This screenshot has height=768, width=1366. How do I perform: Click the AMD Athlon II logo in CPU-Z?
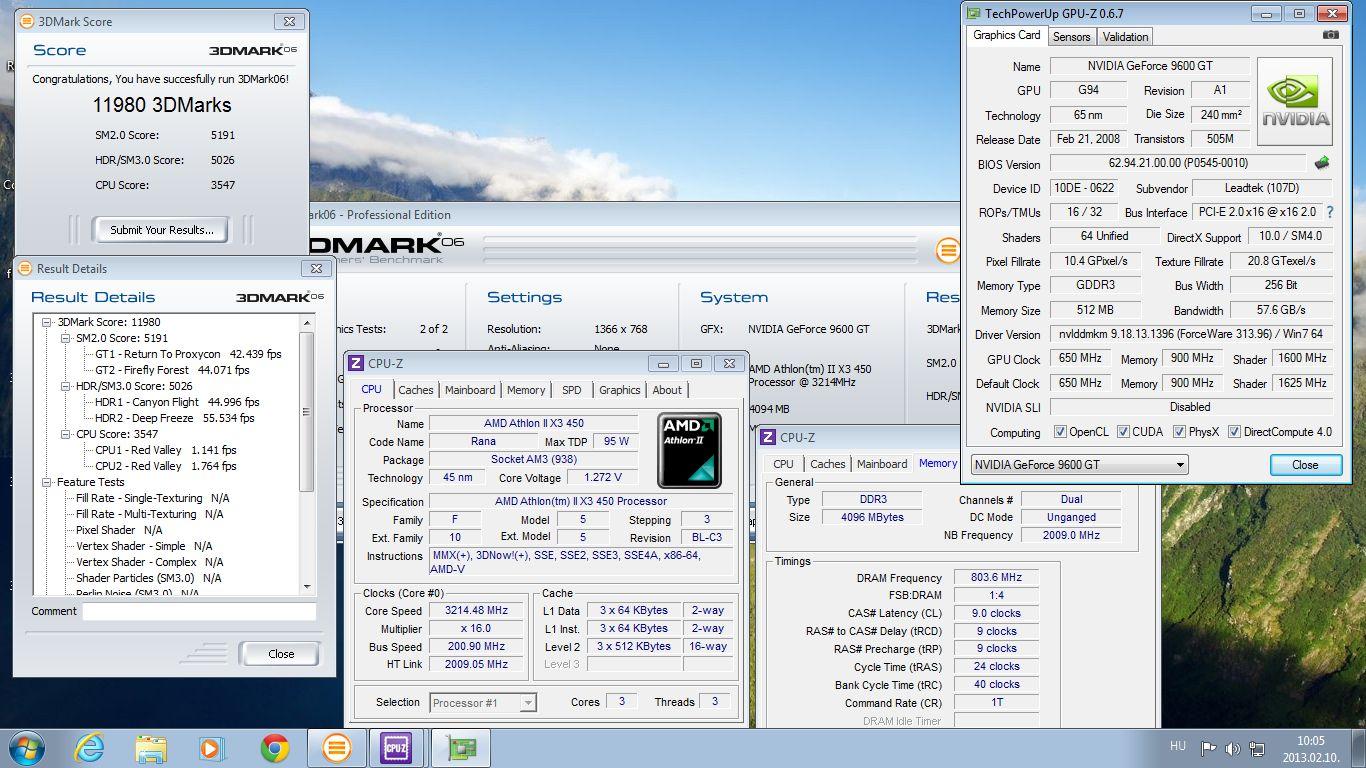pyautogui.click(x=689, y=451)
